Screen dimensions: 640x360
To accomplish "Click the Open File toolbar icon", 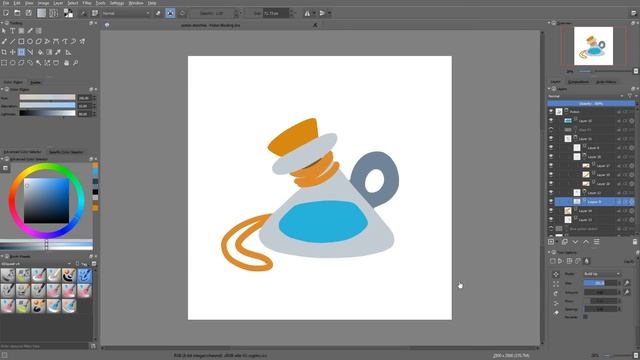I will point(17,13).
